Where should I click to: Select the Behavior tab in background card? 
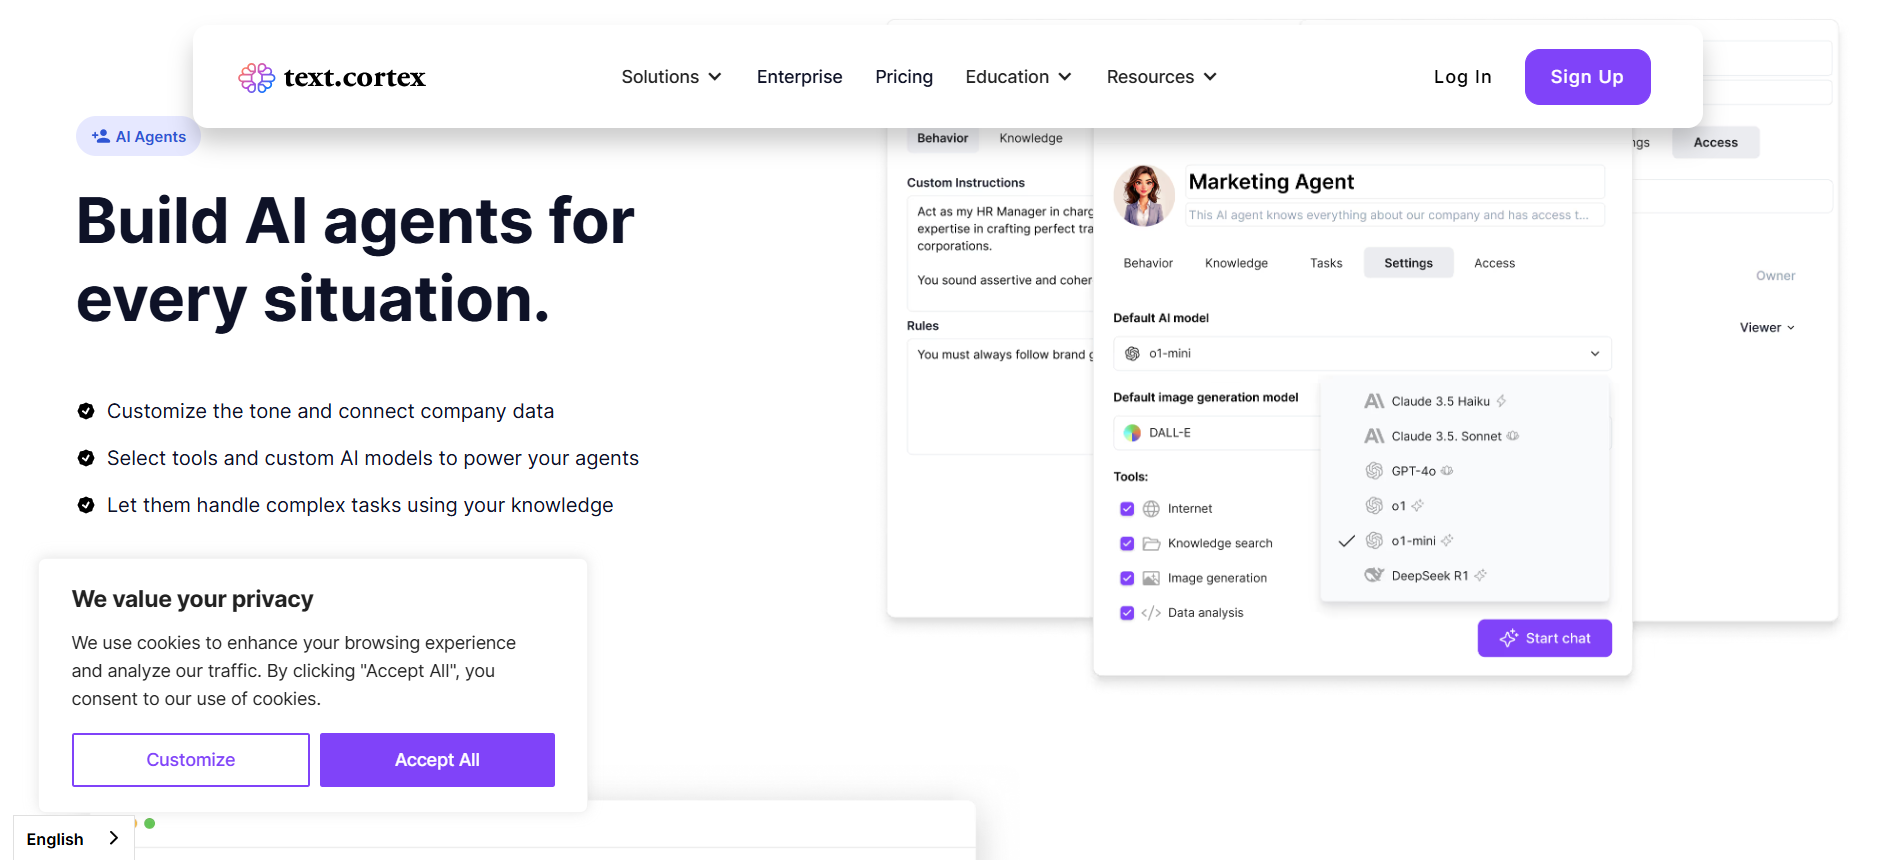[942, 138]
